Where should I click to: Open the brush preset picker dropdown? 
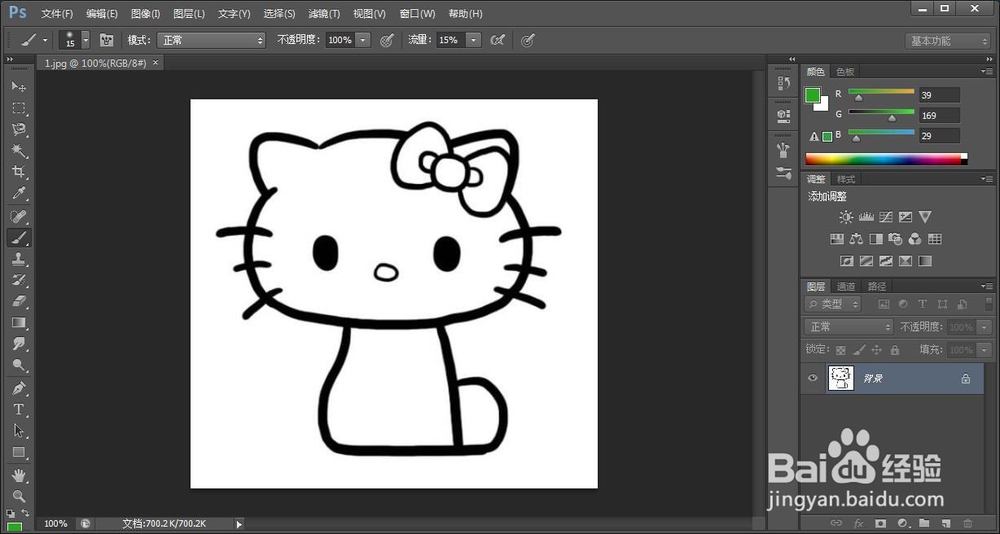pos(85,40)
